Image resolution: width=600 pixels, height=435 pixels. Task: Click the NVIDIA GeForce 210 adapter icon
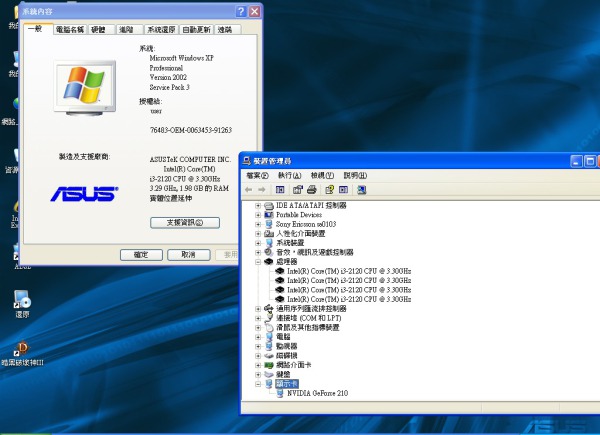(280, 393)
